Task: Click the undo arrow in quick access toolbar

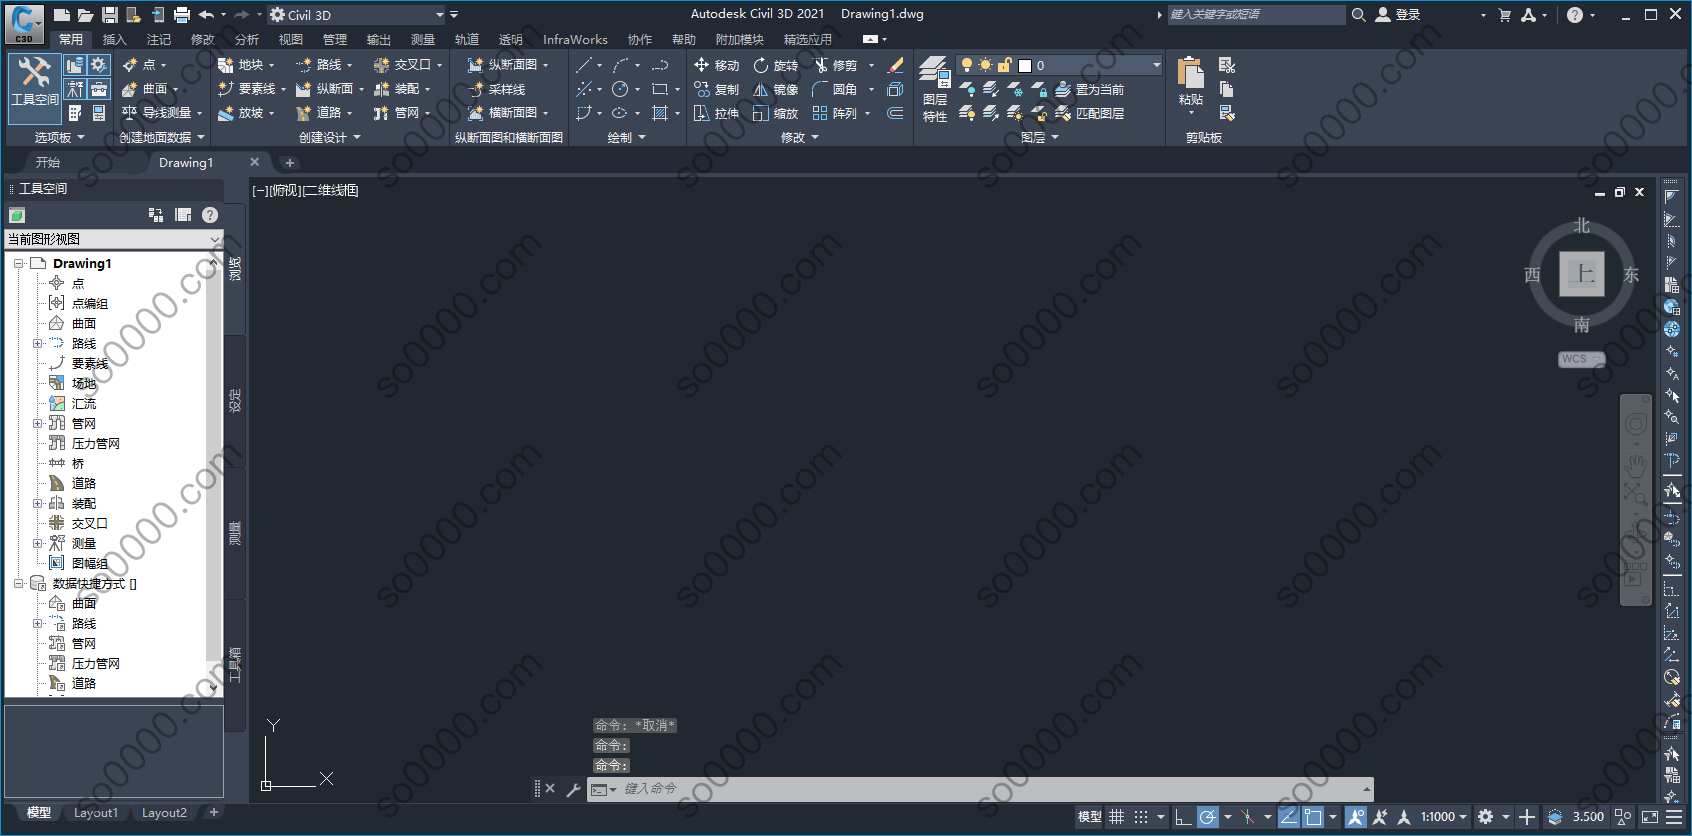Action: pyautogui.click(x=206, y=15)
